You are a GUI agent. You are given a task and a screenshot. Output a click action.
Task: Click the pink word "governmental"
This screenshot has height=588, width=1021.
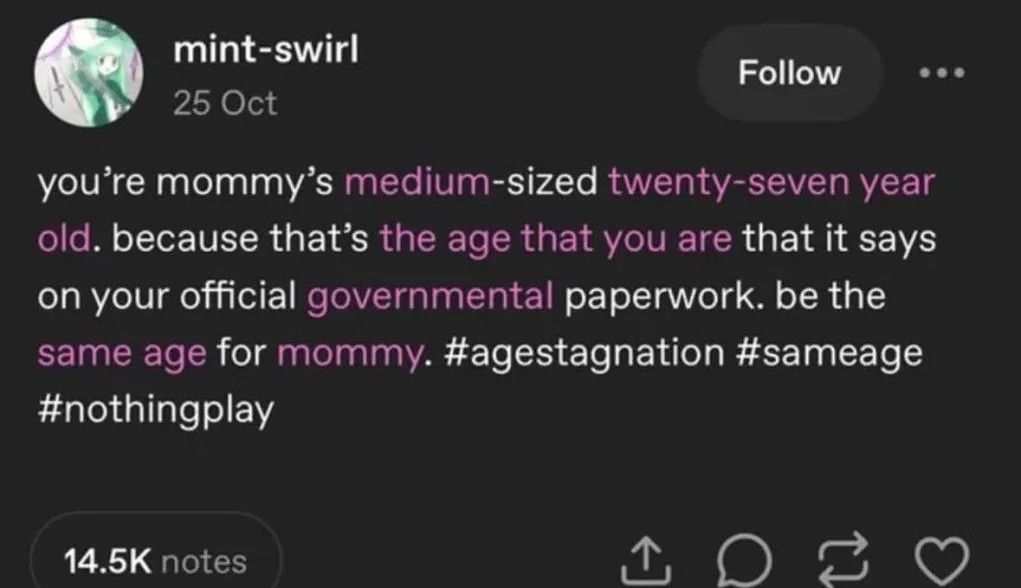(x=430, y=297)
